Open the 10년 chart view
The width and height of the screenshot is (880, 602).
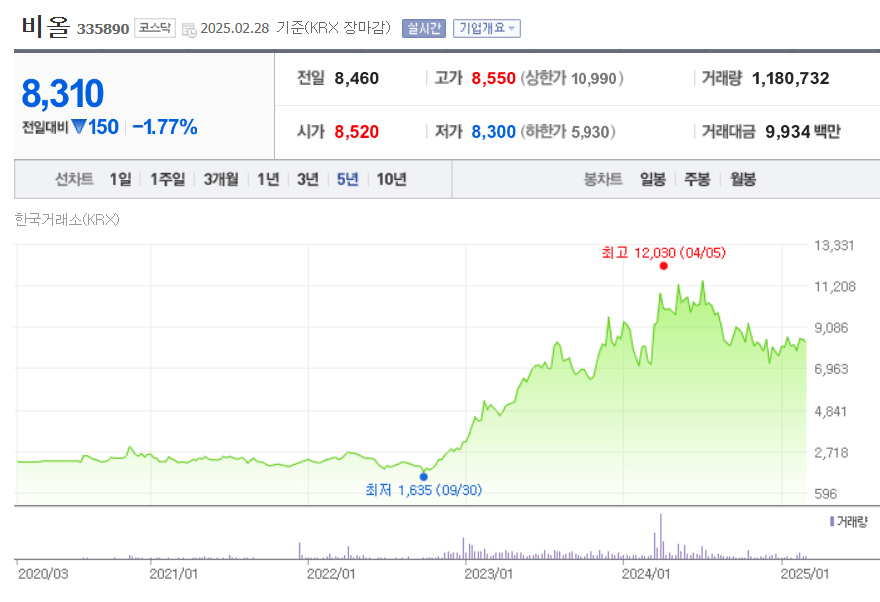click(x=392, y=179)
